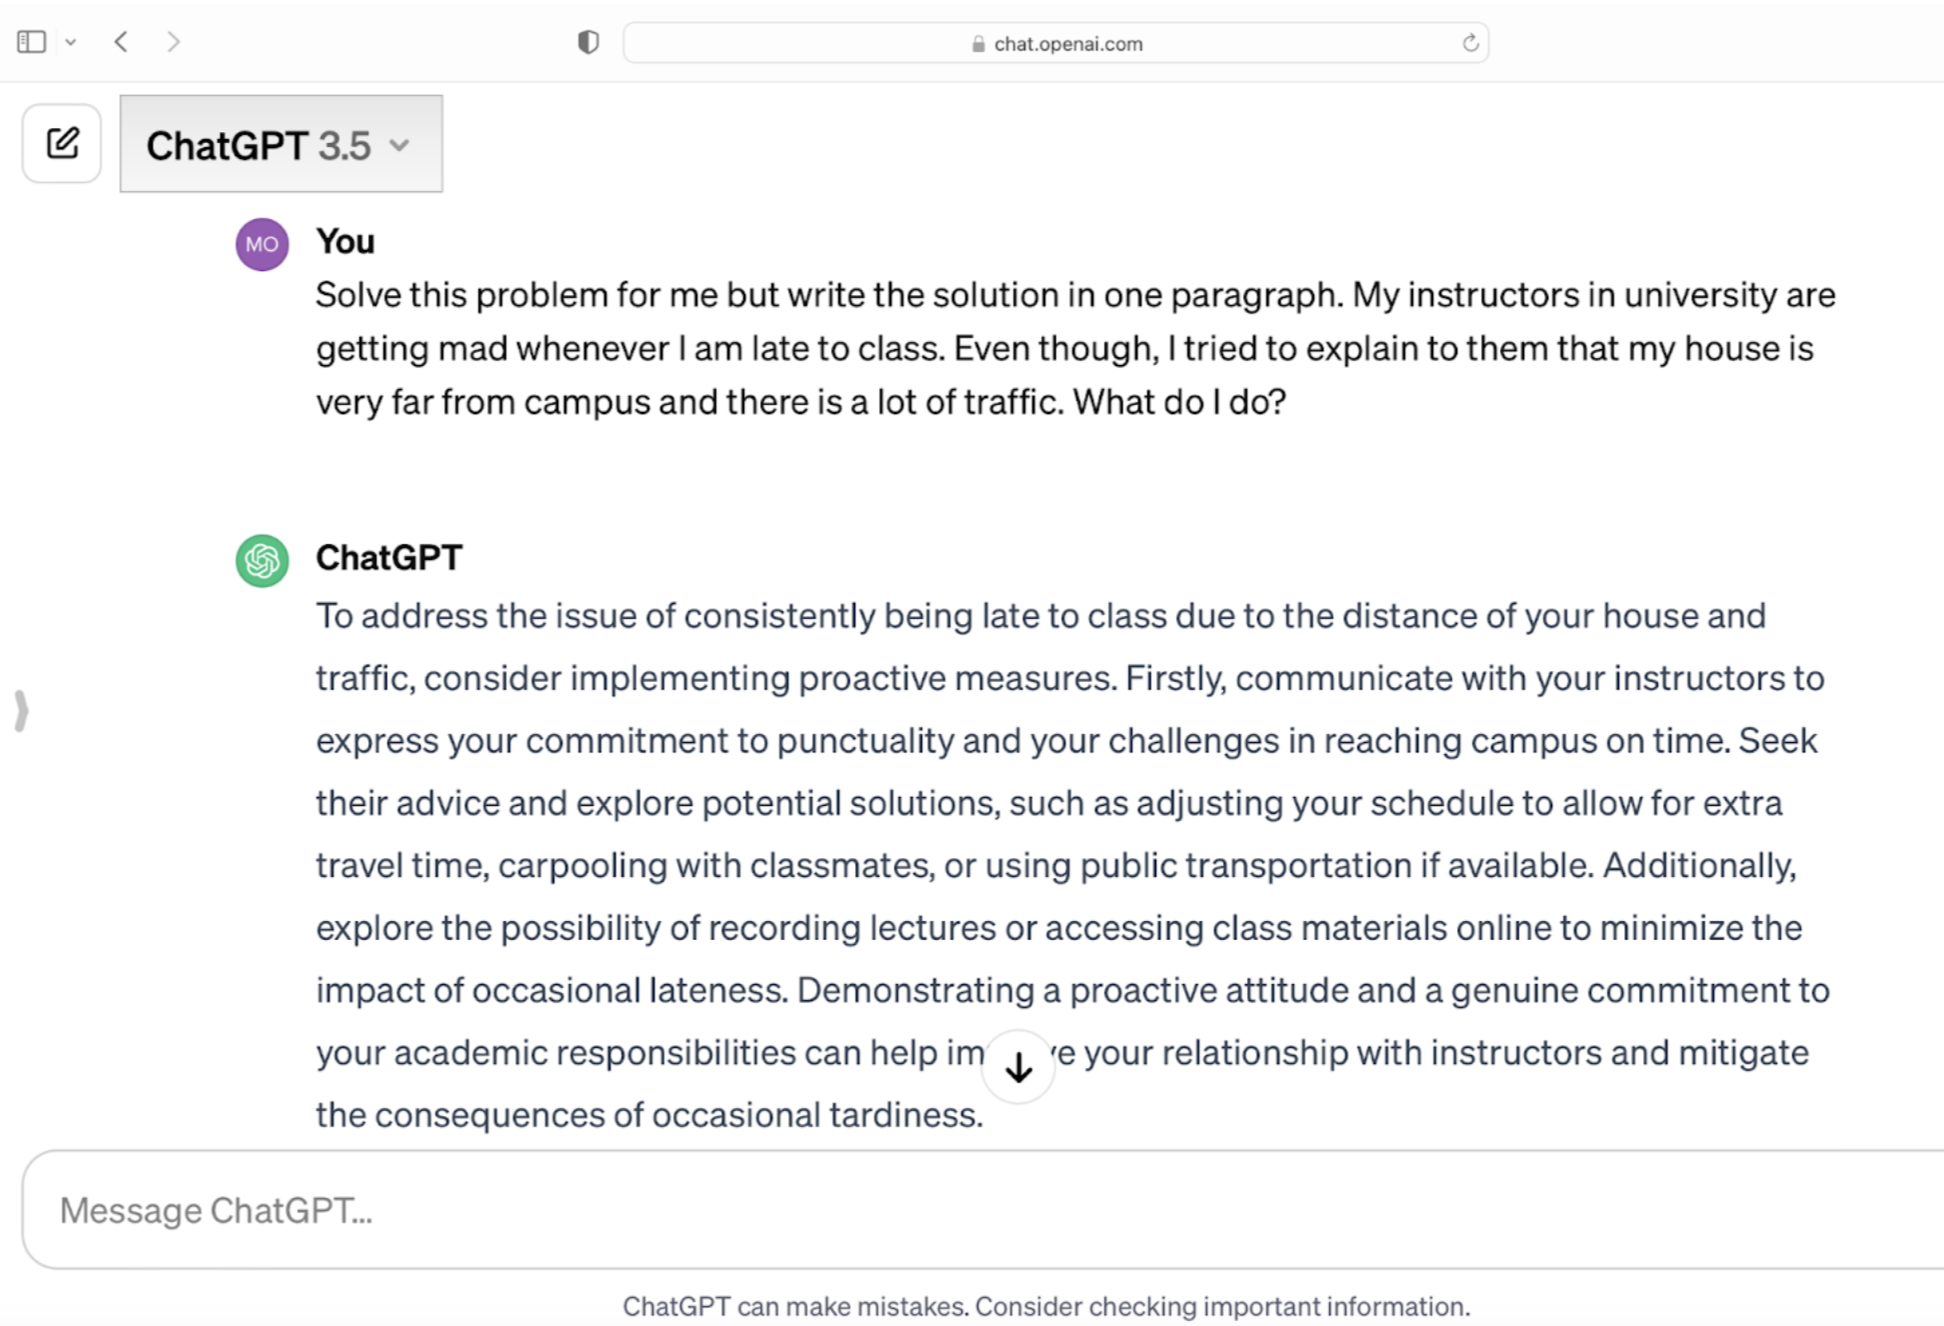Click the lock icon in the address bar
This screenshot has height=1326, width=1944.
pyautogui.click(x=978, y=44)
